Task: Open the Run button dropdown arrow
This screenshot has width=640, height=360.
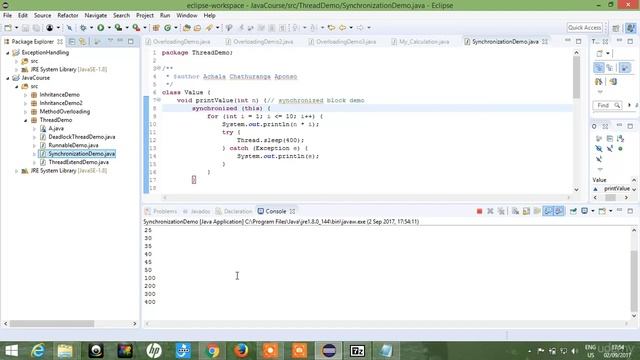Action: (x=109, y=28)
